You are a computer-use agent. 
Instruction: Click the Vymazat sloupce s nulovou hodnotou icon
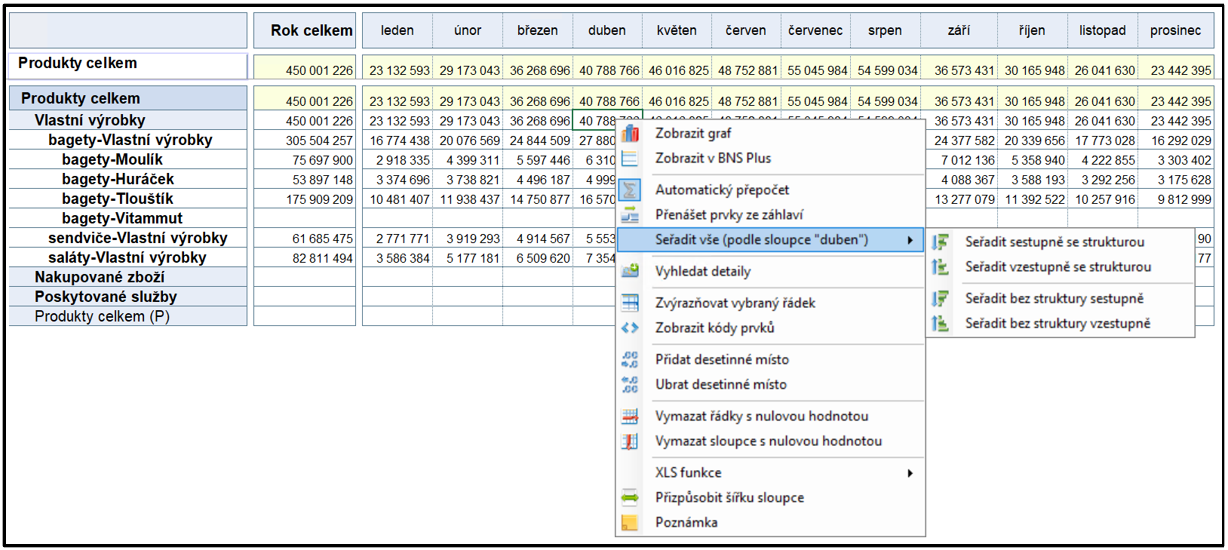coord(630,441)
